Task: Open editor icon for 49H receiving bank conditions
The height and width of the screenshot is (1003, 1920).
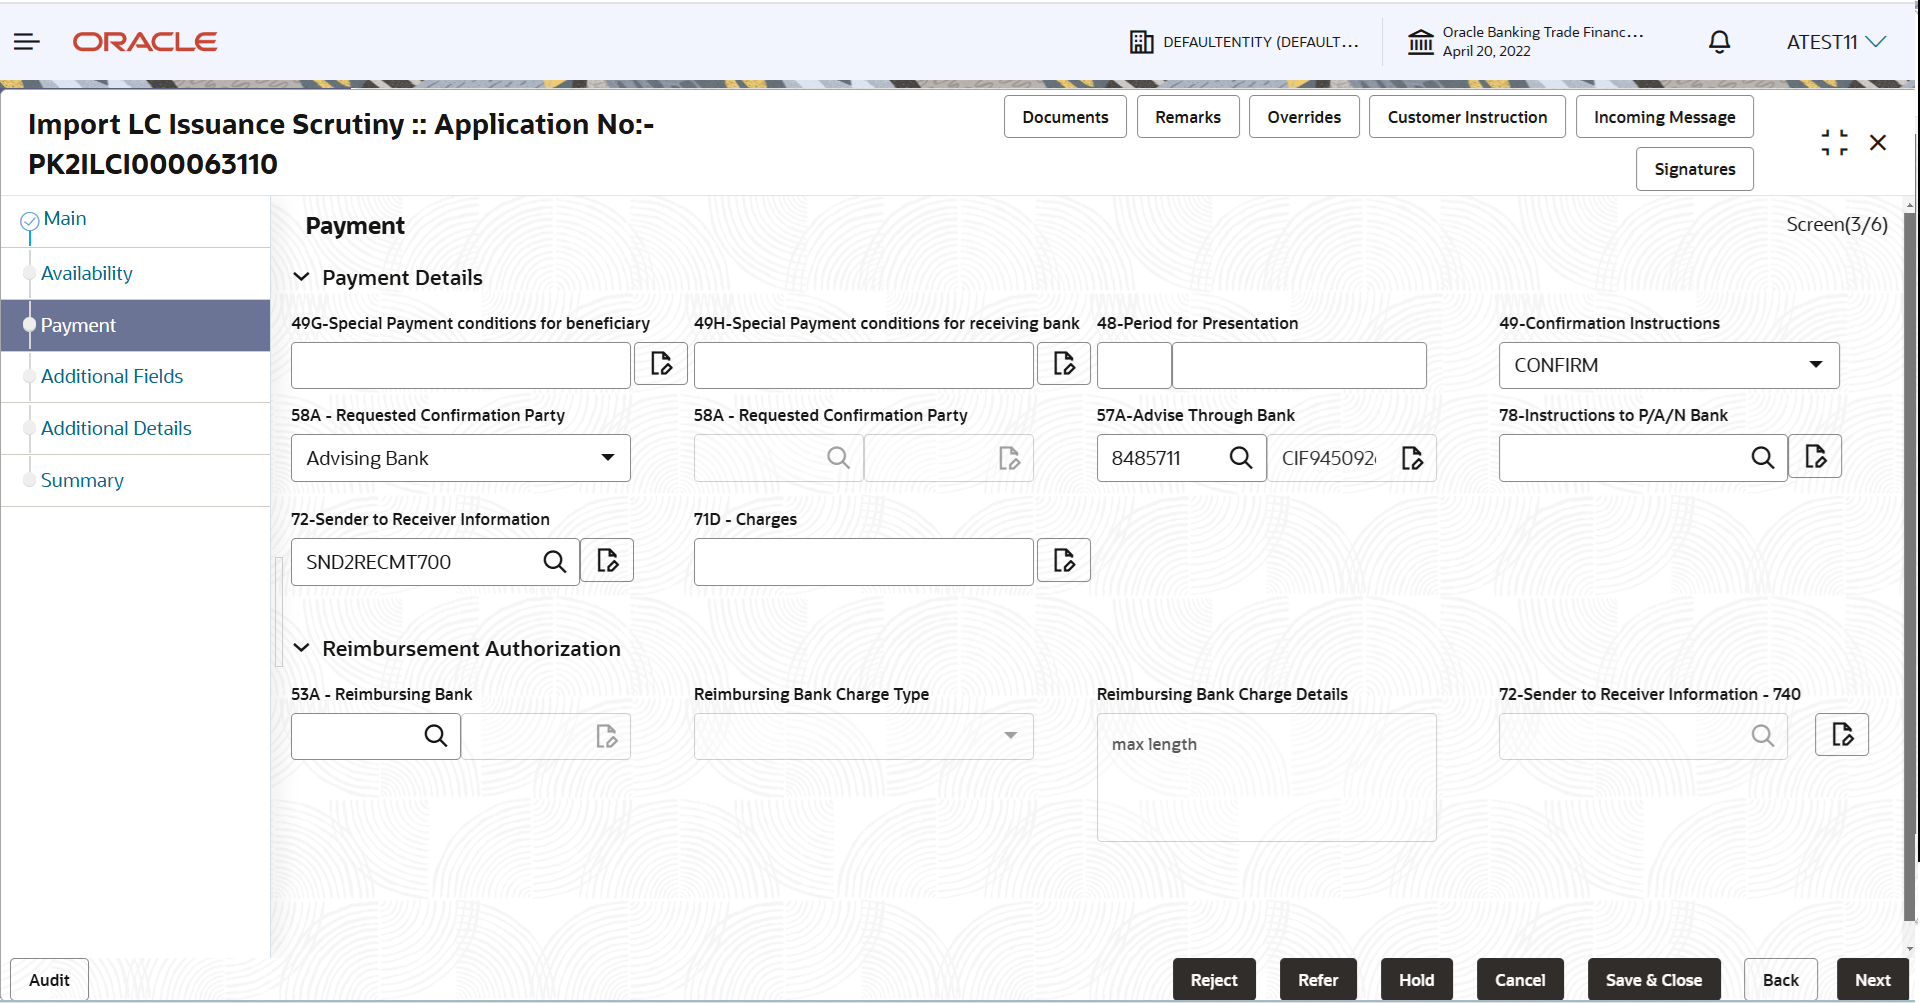Action: 1064,364
